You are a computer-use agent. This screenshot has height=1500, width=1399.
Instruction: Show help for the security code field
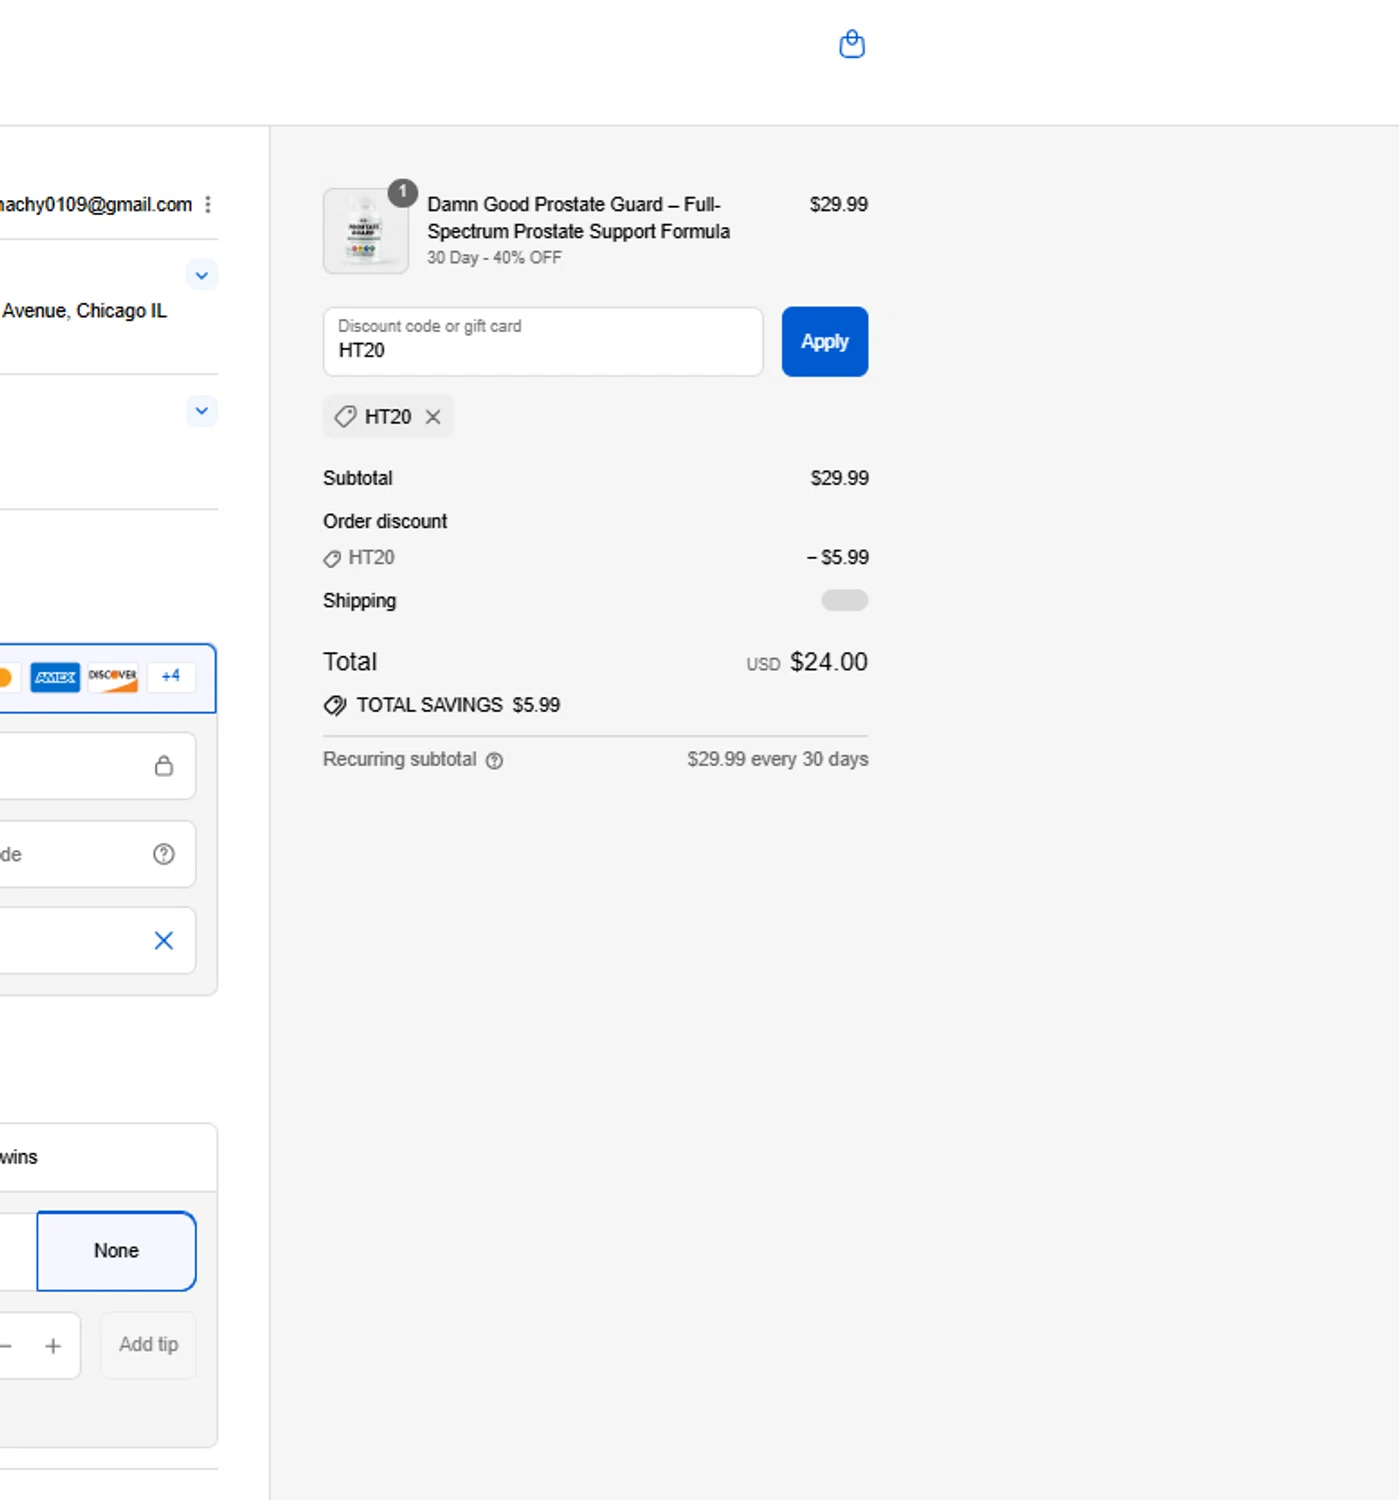tap(164, 854)
